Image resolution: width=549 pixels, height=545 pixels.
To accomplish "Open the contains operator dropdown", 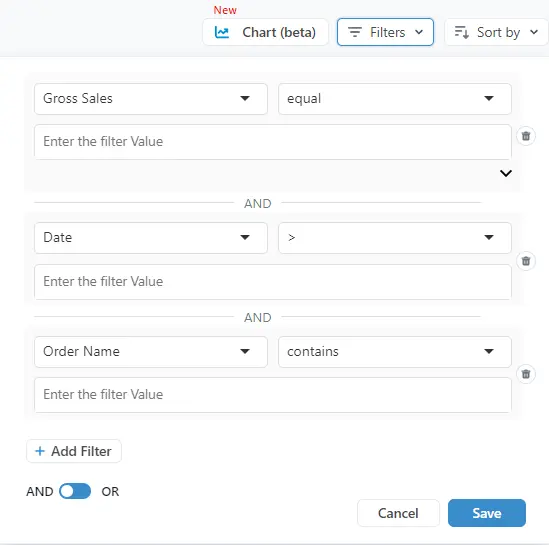I will 395,352.
